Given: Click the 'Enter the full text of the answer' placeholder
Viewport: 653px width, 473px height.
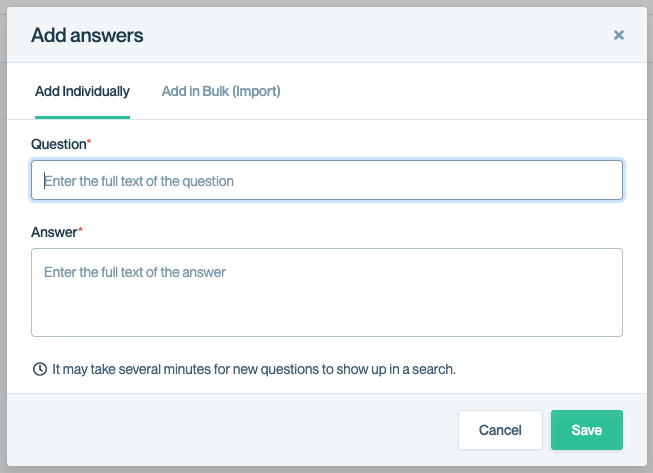Looking at the screenshot, I should pyautogui.click(x=135, y=272).
